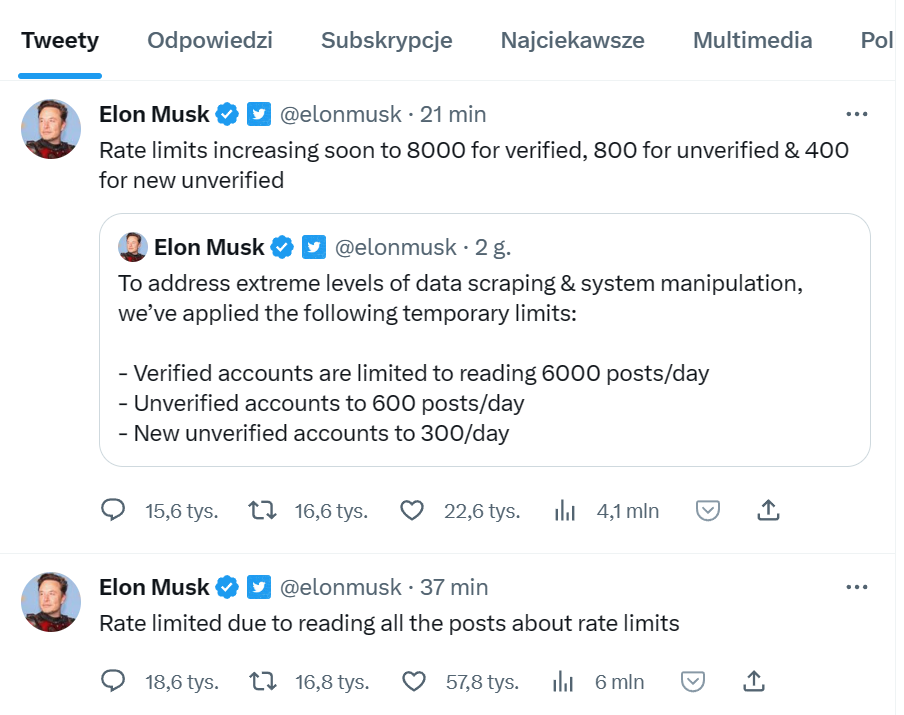Reply to the rate limits increasing tweet
This screenshot has height=715, width=904.
[114, 511]
